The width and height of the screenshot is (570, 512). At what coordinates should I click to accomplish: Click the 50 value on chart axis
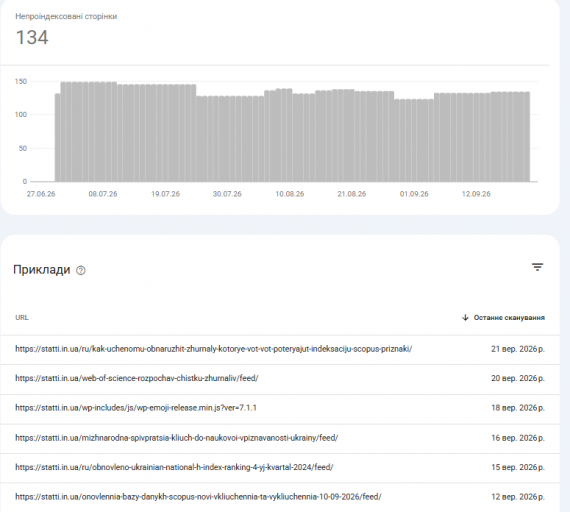click(23, 148)
